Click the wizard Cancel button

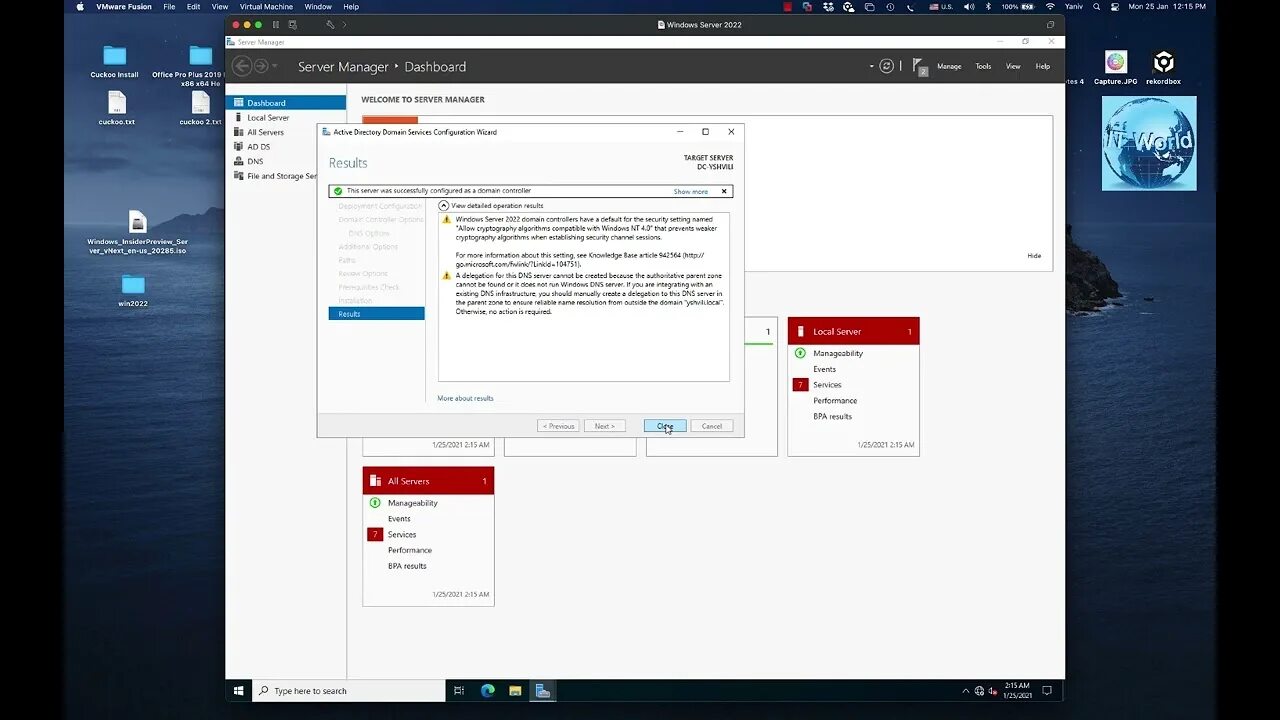[711, 426]
